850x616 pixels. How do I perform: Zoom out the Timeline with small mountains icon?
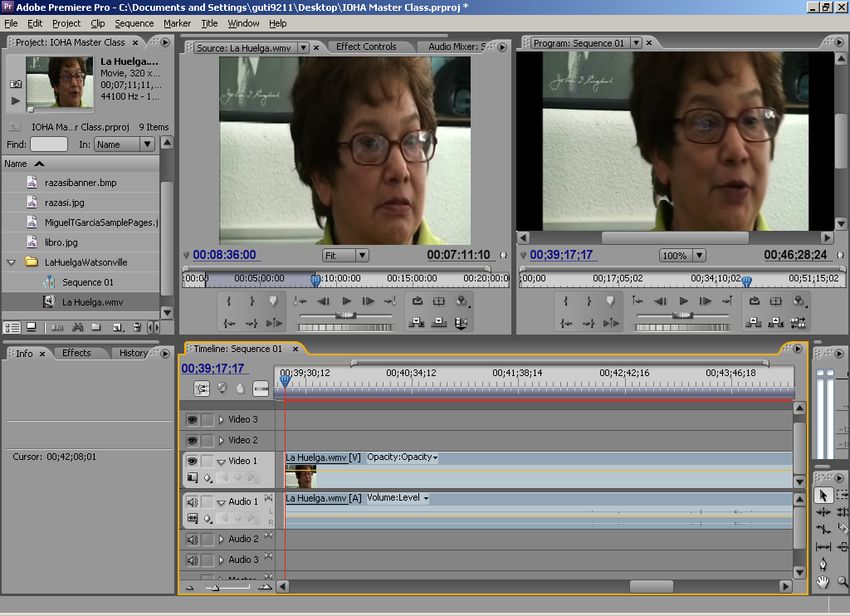click(189, 587)
